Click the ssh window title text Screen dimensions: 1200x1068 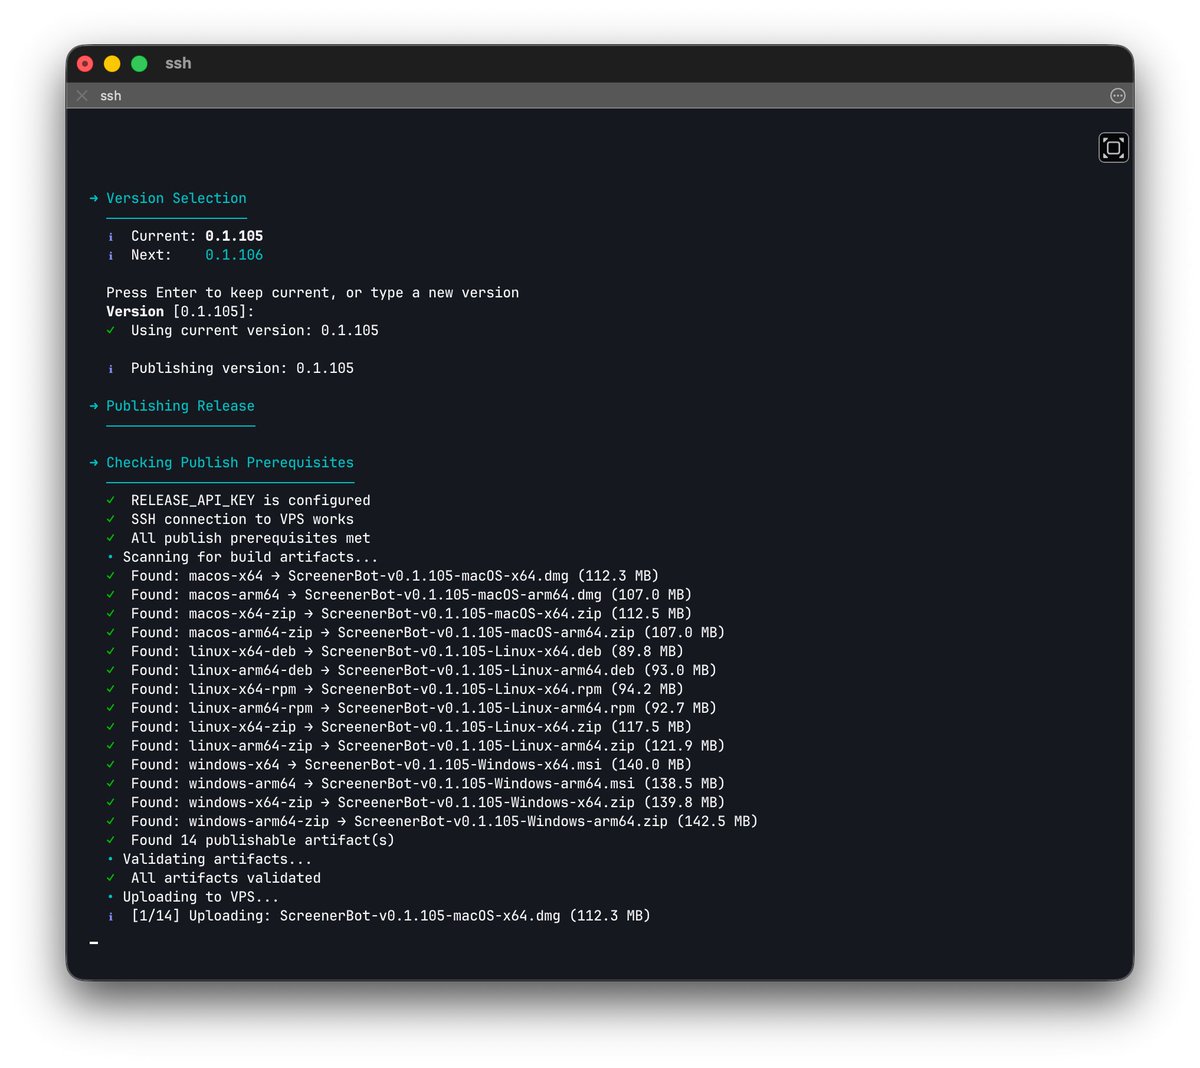(x=178, y=63)
